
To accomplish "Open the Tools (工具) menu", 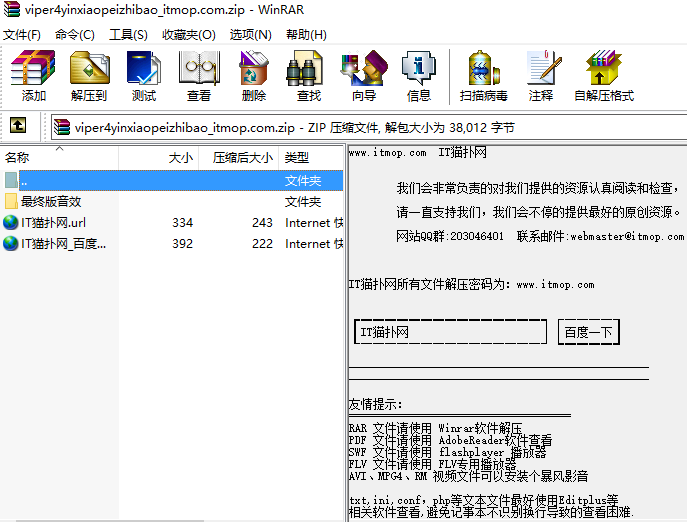I will 128,35.
